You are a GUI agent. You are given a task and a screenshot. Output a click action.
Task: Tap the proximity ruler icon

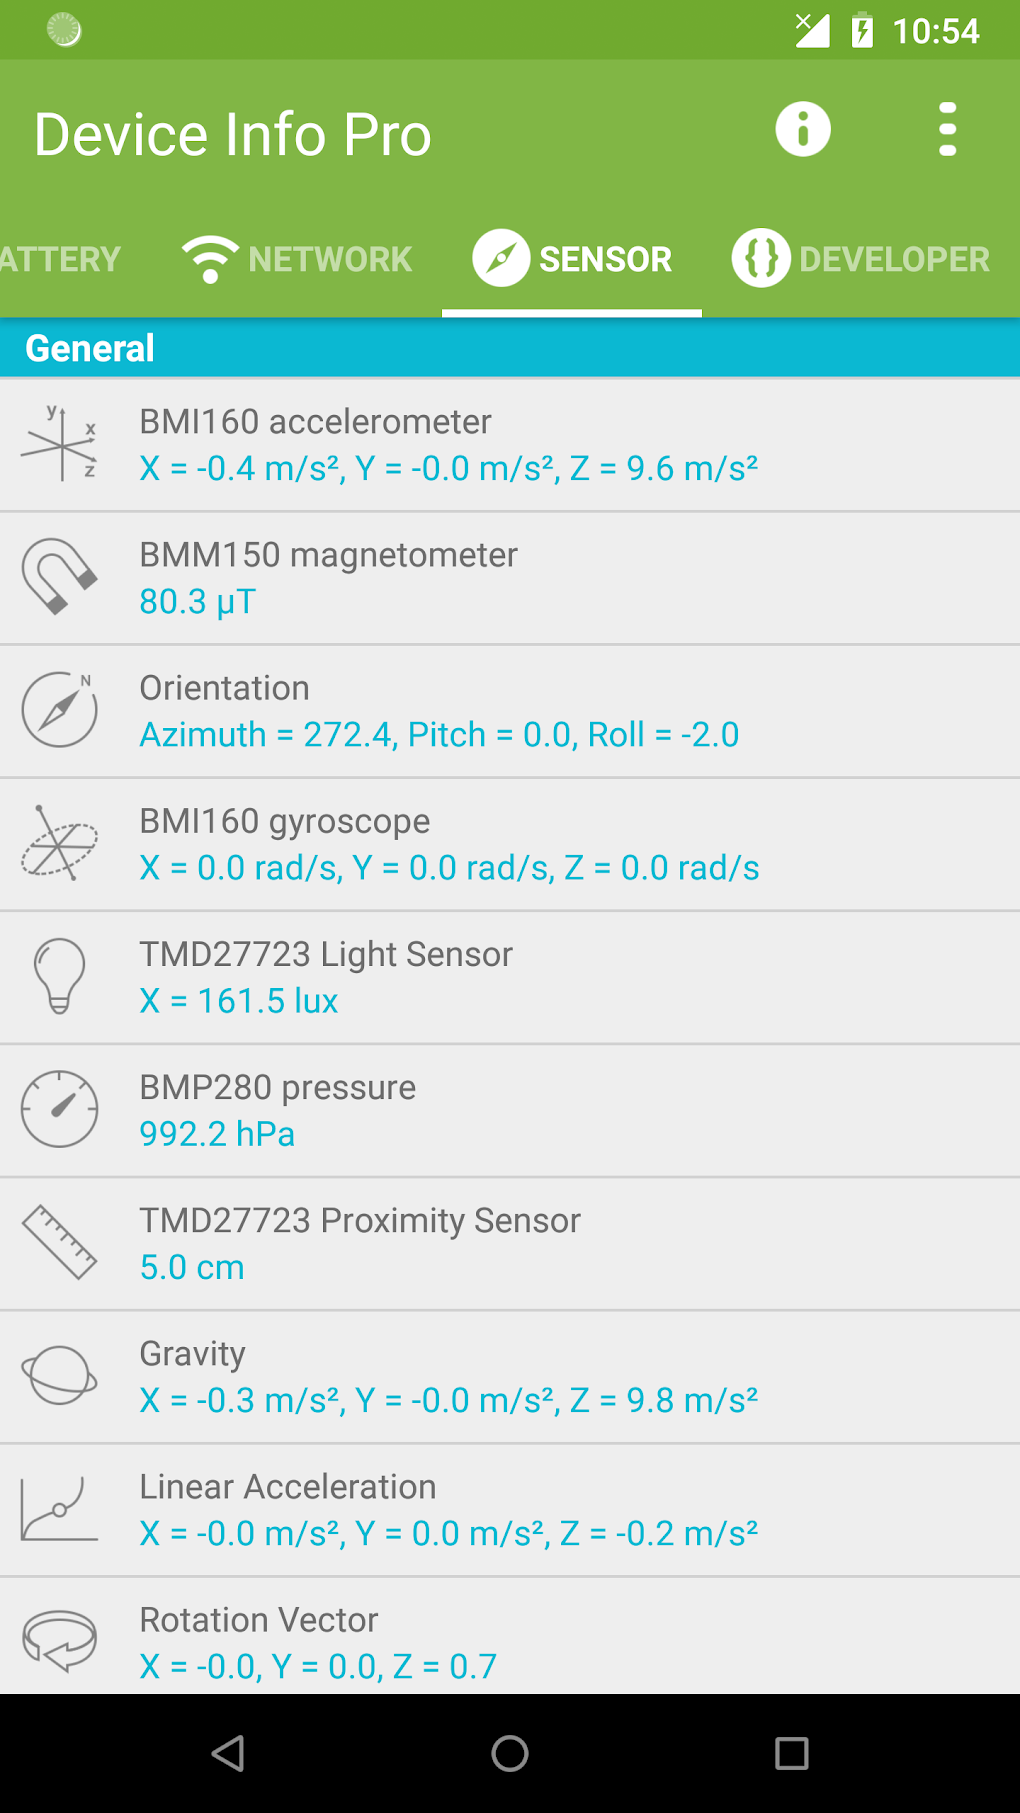pos(60,1243)
